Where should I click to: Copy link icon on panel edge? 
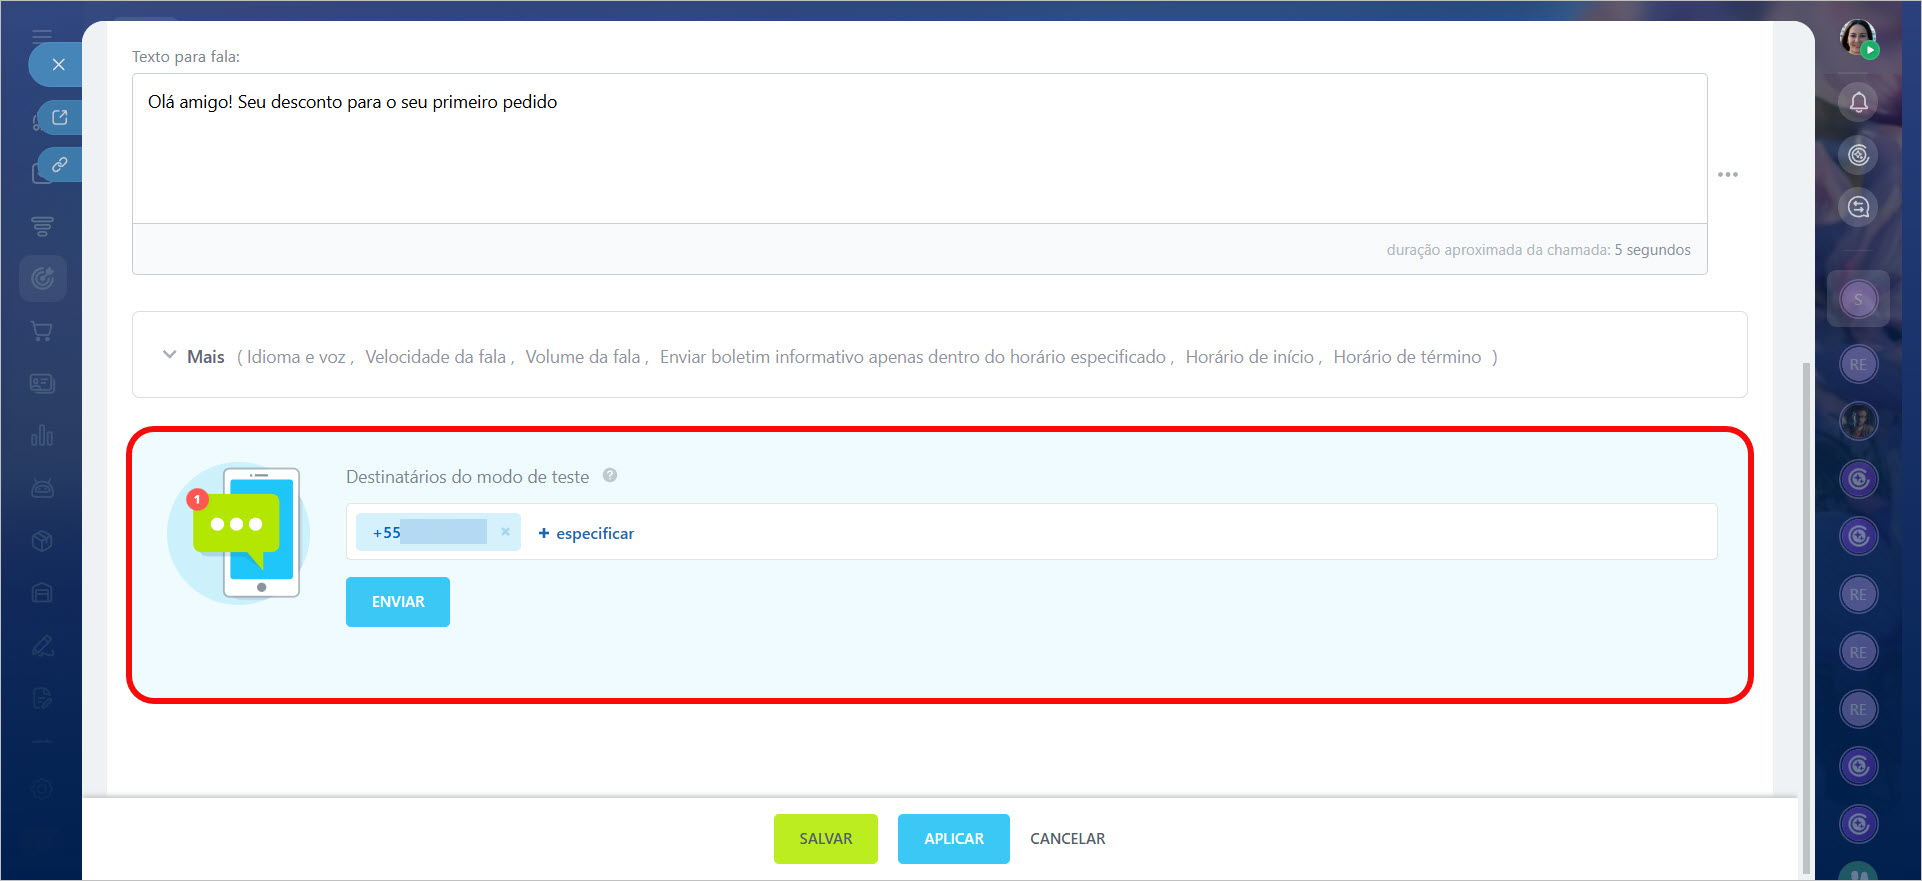coord(60,165)
